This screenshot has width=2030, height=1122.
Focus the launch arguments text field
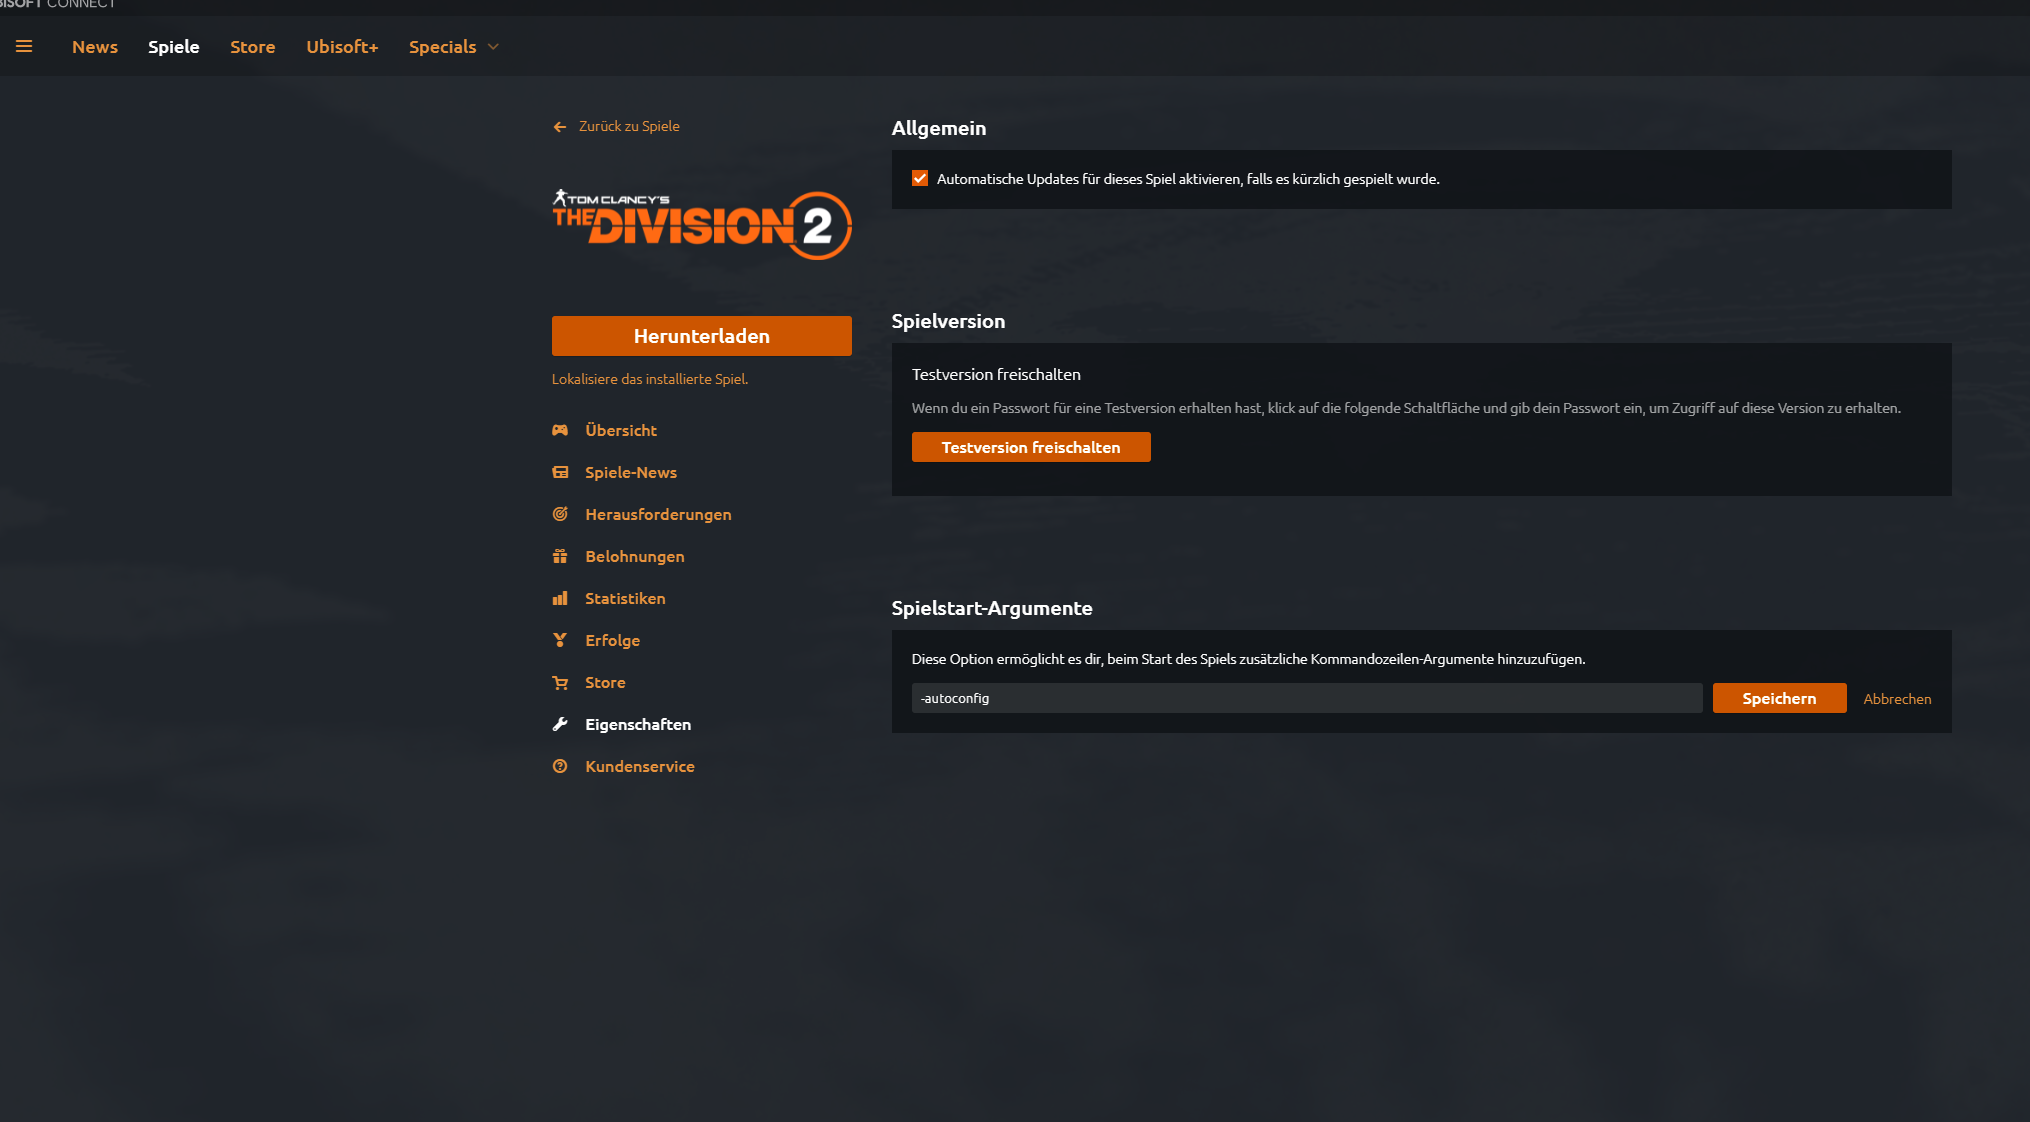pyautogui.click(x=1307, y=698)
